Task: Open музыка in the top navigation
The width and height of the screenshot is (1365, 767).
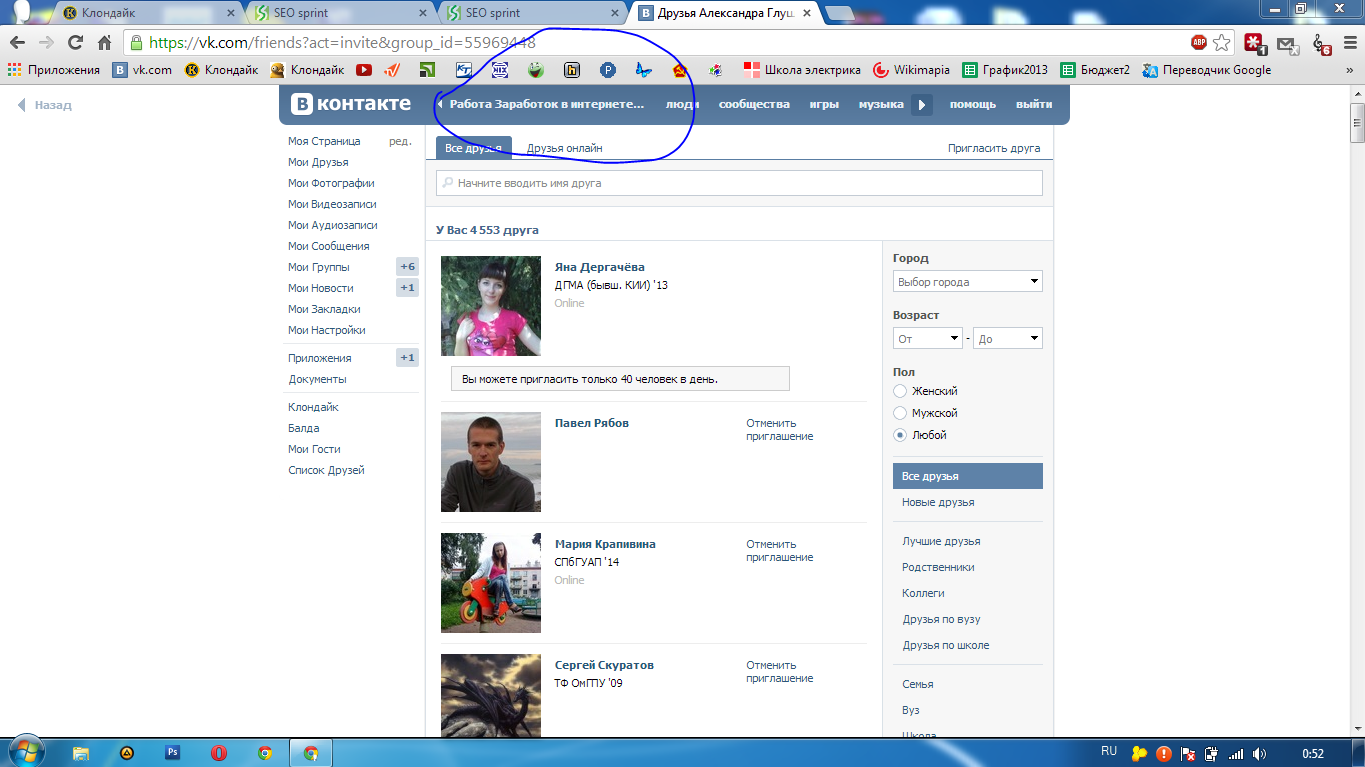Action: (x=881, y=104)
